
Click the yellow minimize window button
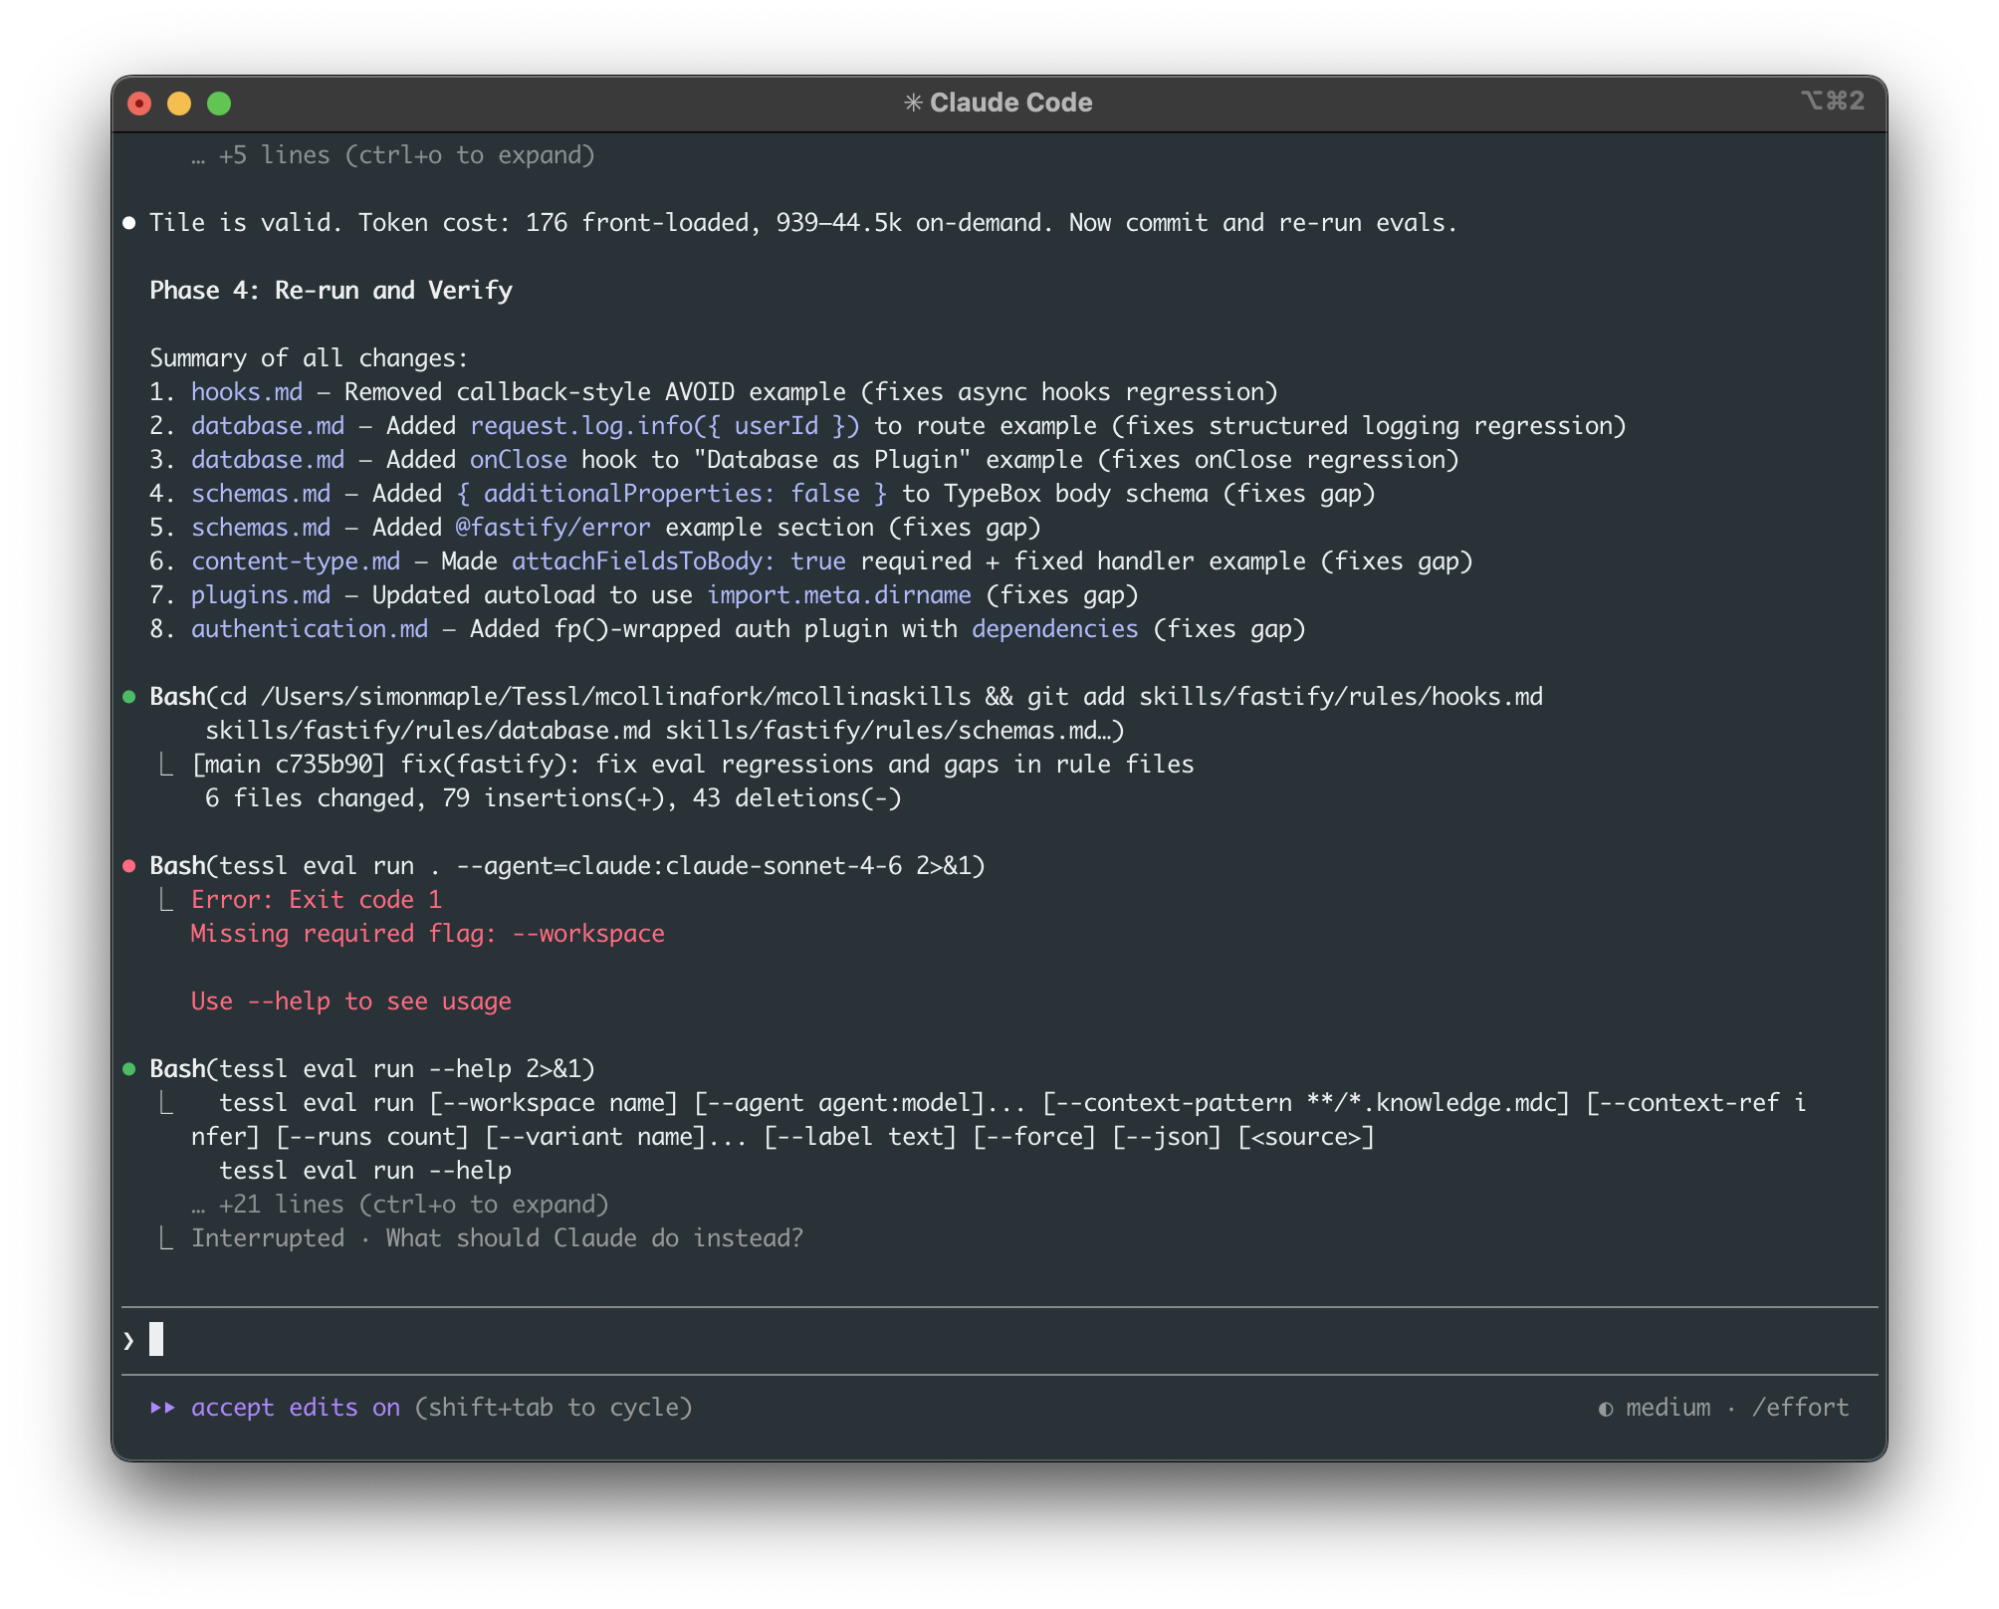pyautogui.click(x=179, y=104)
